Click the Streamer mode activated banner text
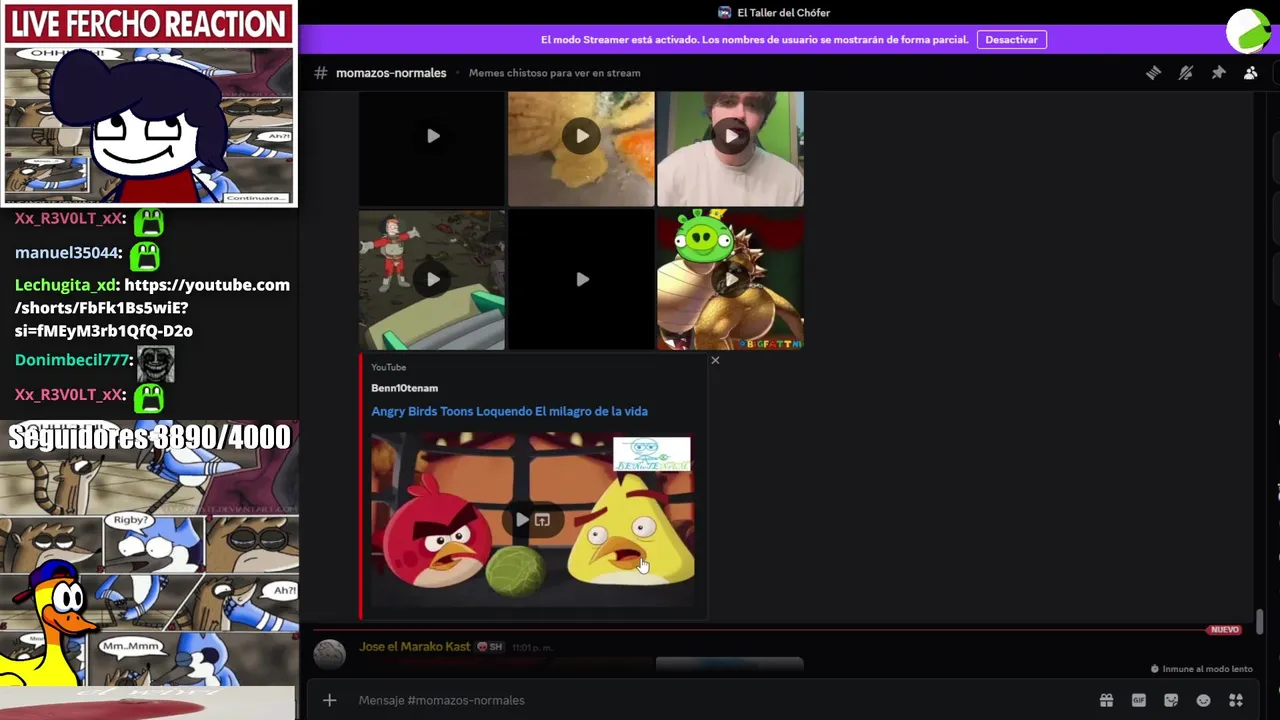Image resolution: width=1280 pixels, height=720 pixels. coord(754,40)
